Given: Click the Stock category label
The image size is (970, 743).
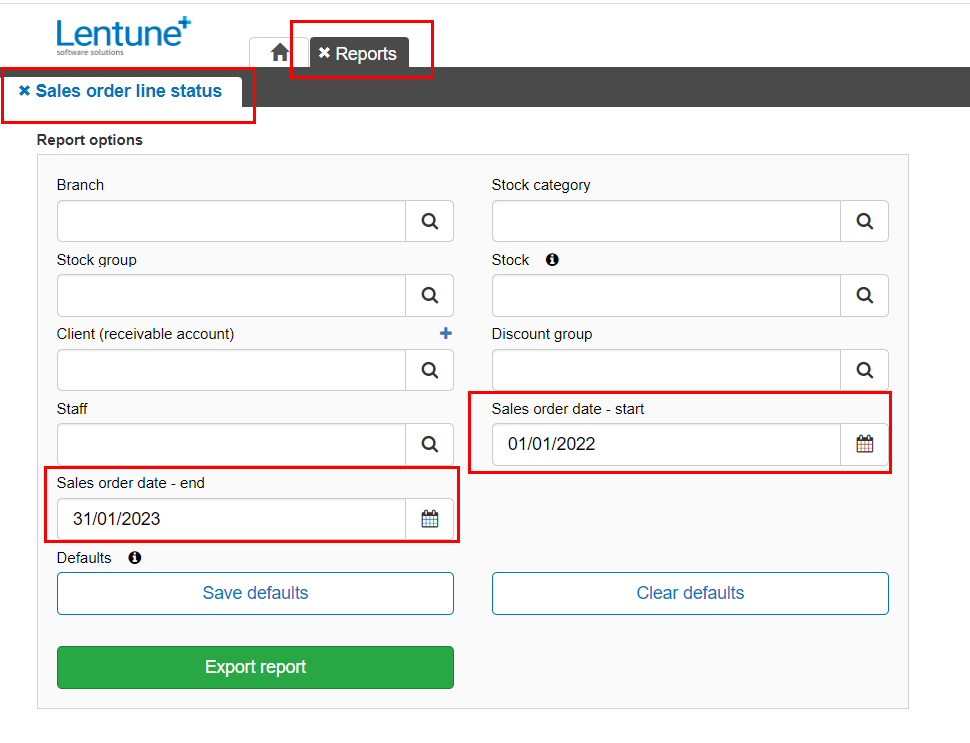Looking at the screenshot, I should point(541,185).
